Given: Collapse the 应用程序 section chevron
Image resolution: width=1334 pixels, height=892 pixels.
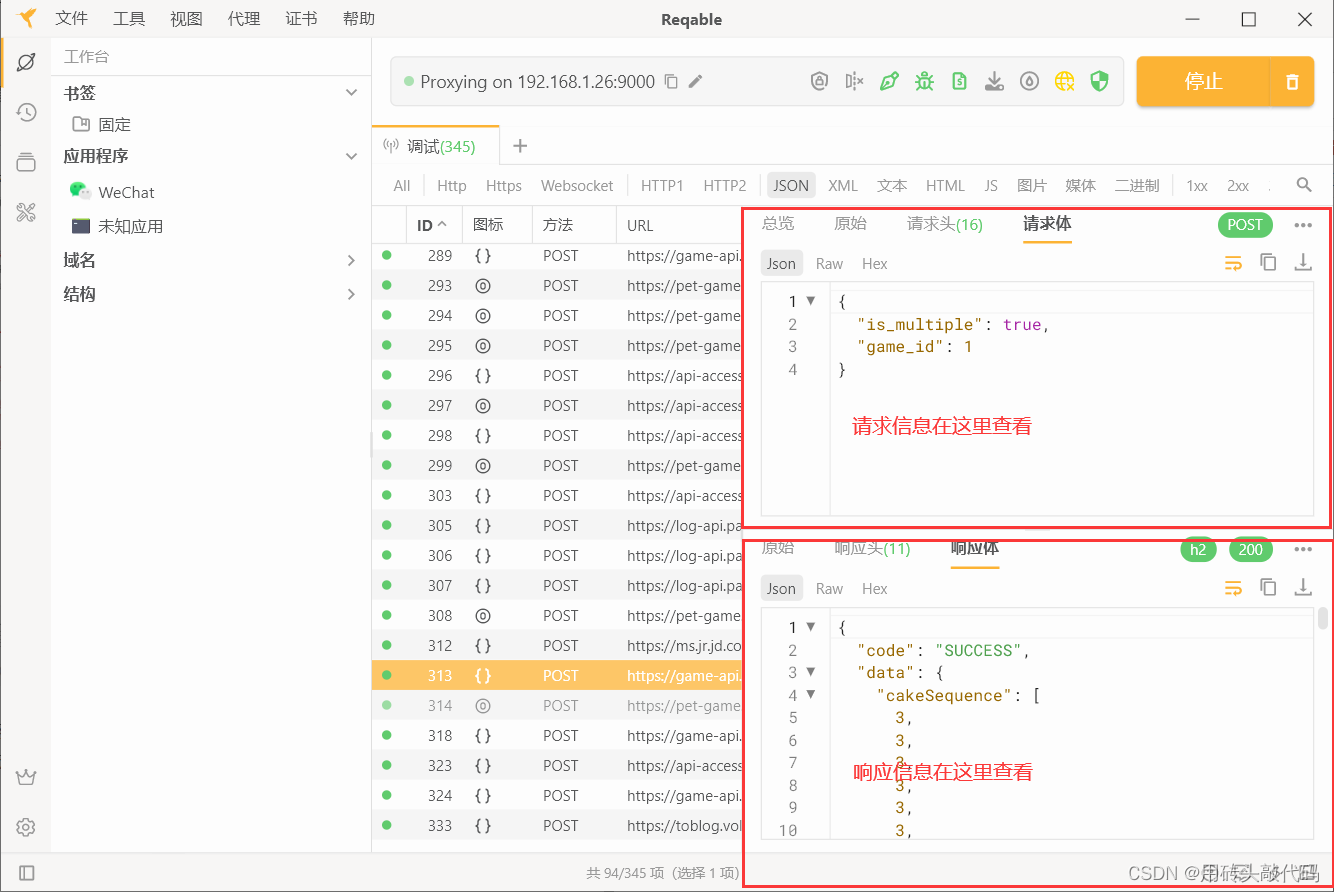Looking at the screenshot, I should (x=351, y=156).
